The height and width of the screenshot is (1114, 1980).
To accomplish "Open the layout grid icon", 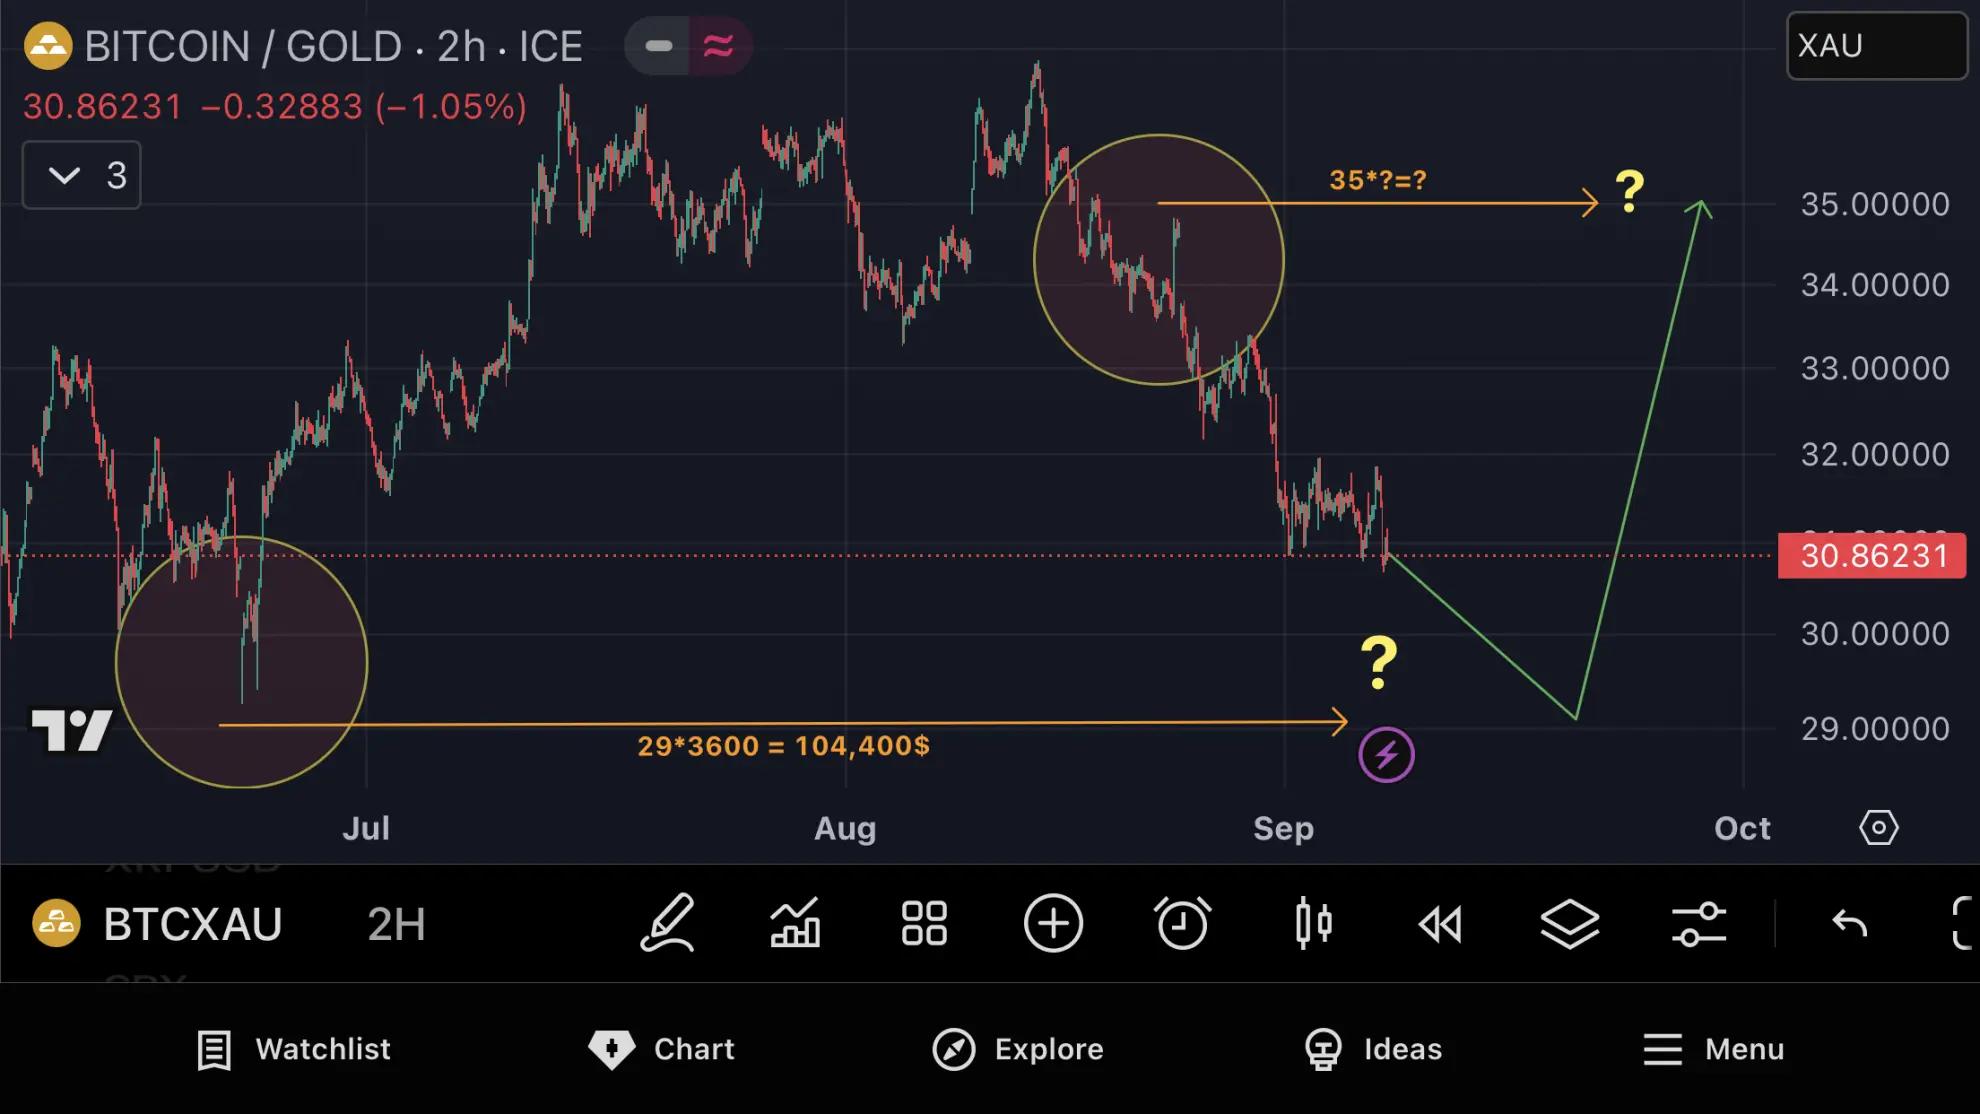I will coord(924,923).
